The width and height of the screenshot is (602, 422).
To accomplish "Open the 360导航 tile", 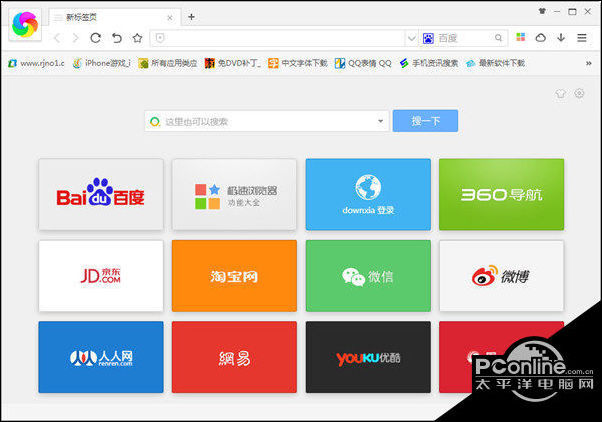I will click(501, 195).
